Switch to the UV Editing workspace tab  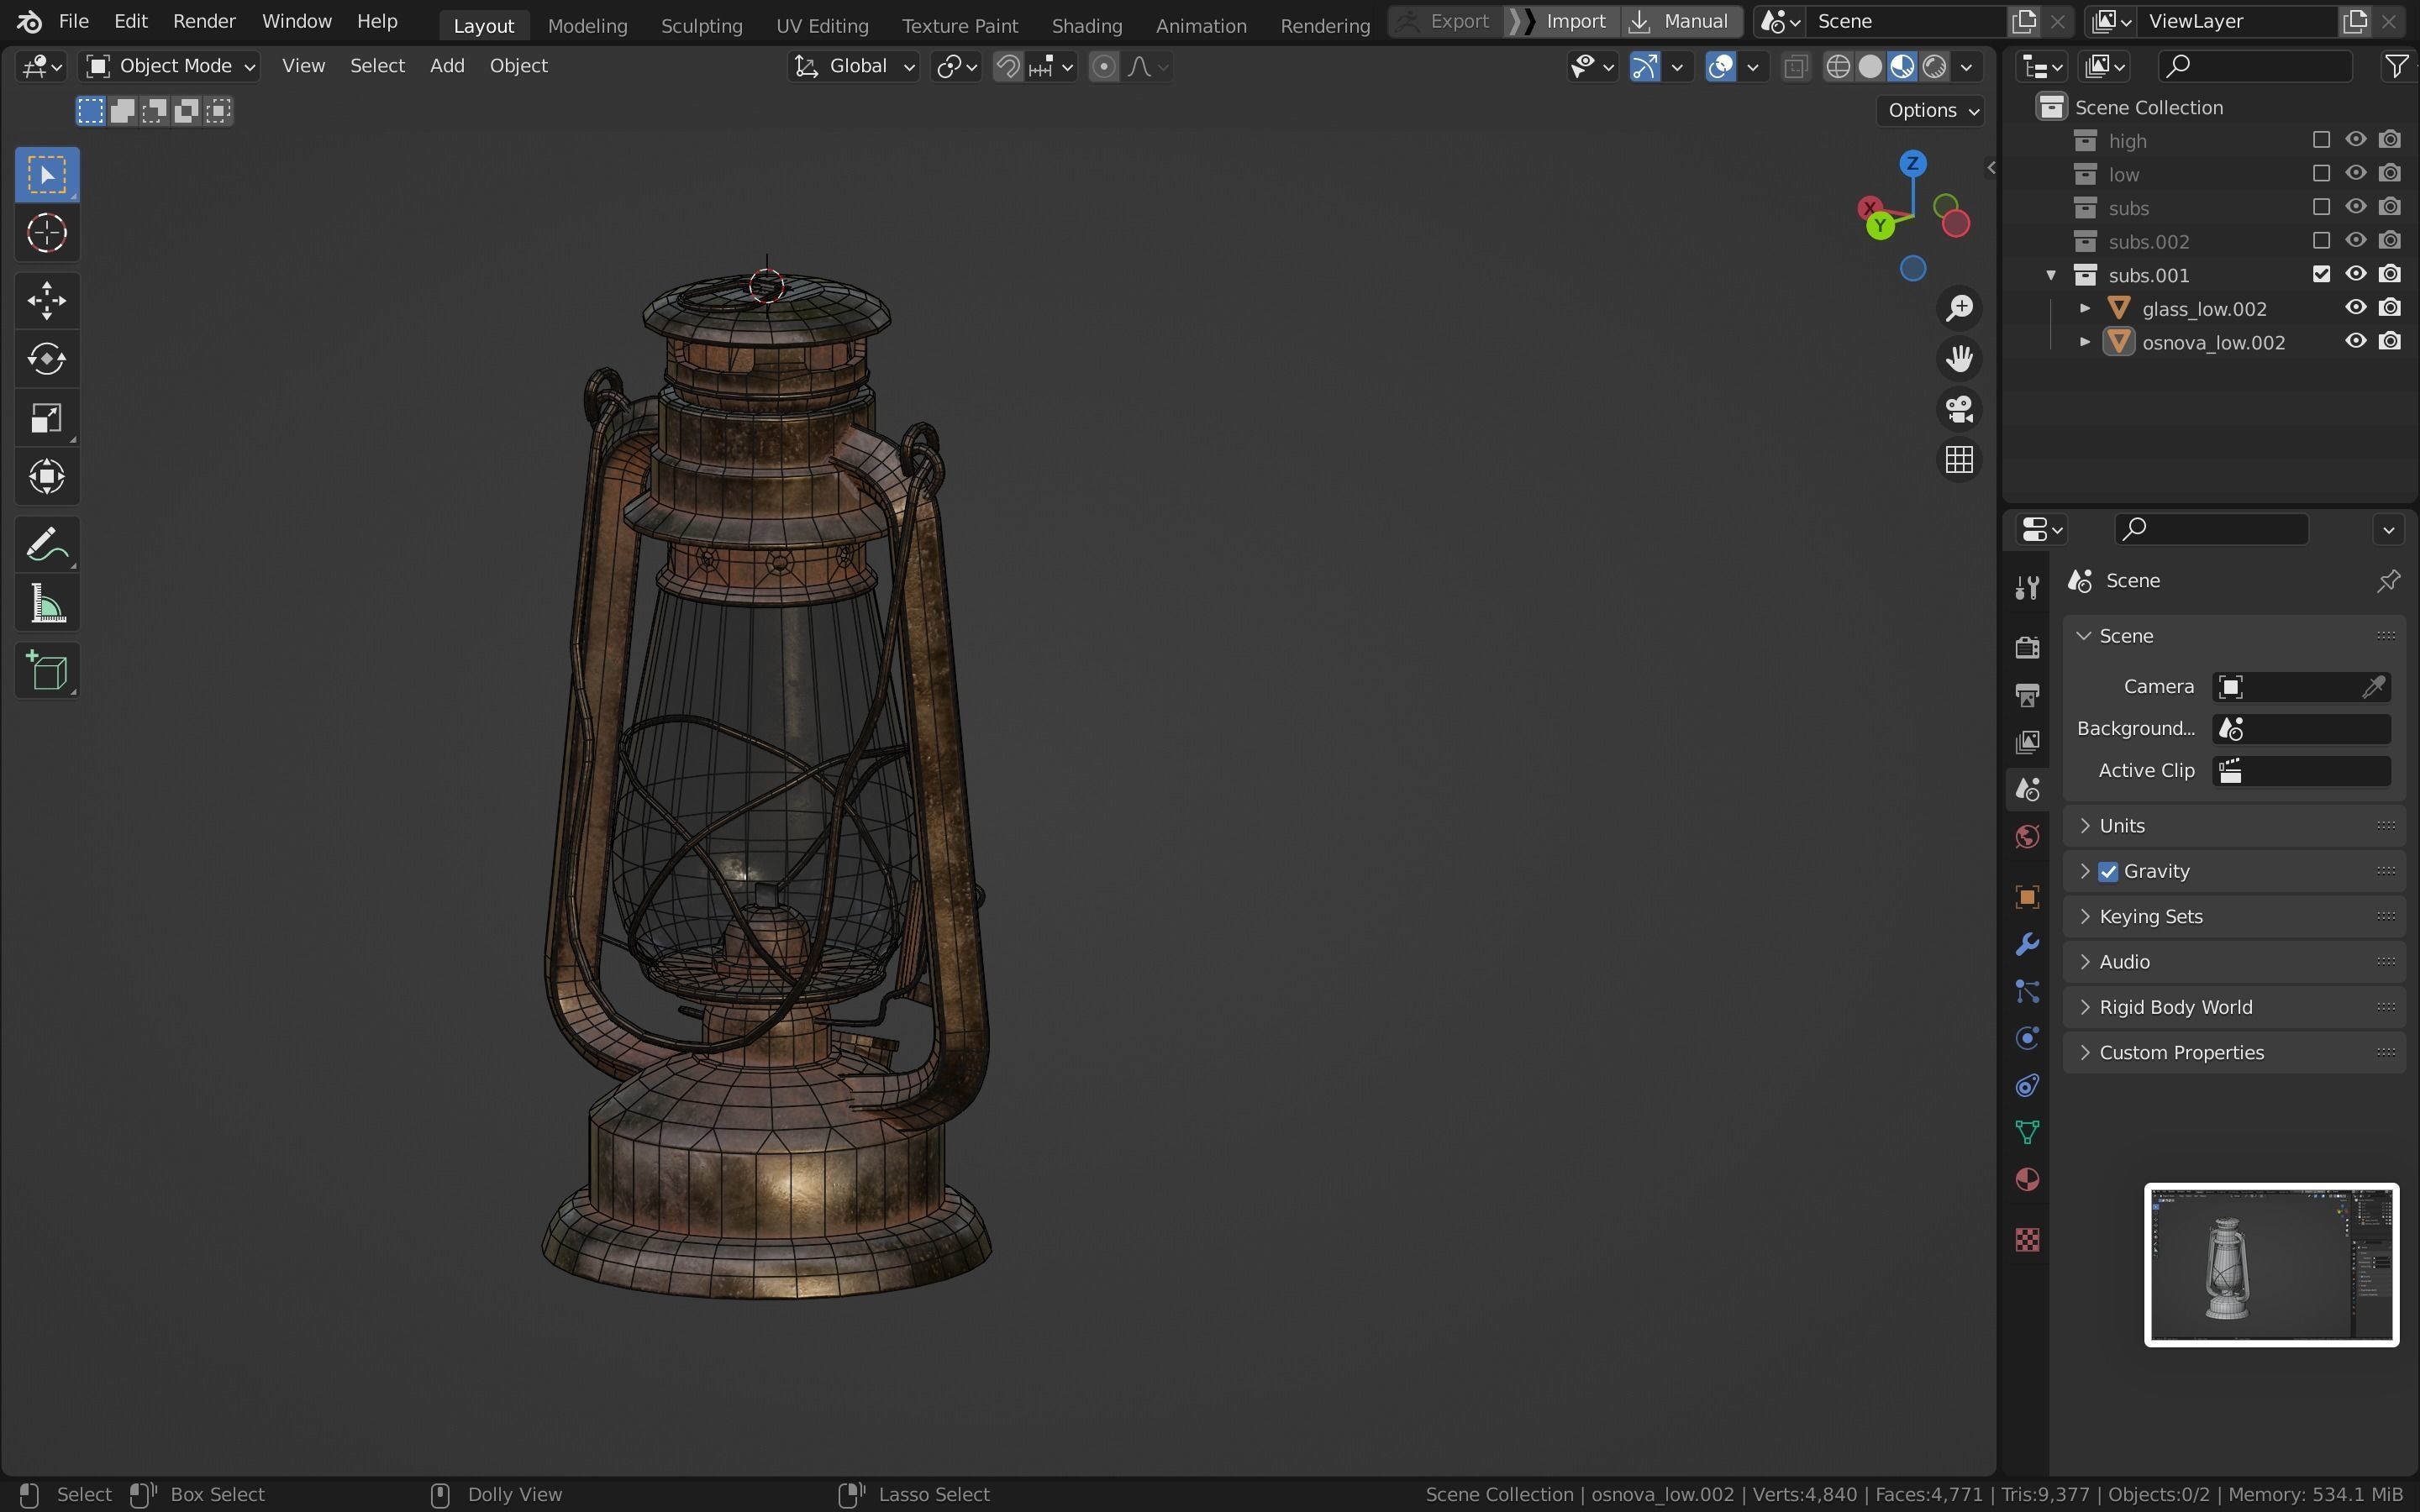[x=822, y=25]
